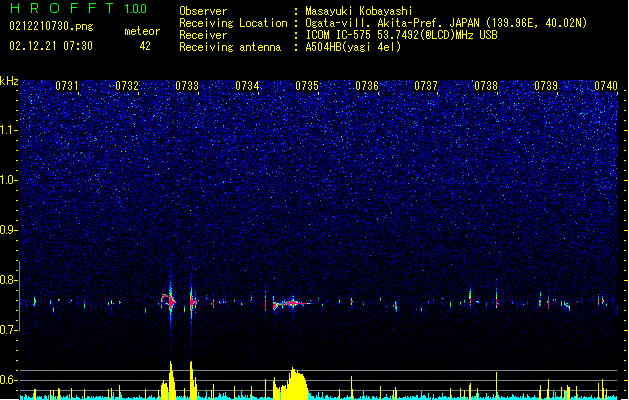
Task: Click the 'Receiving antenna' label
Action: pyautogui.click(x=230, y=47)
